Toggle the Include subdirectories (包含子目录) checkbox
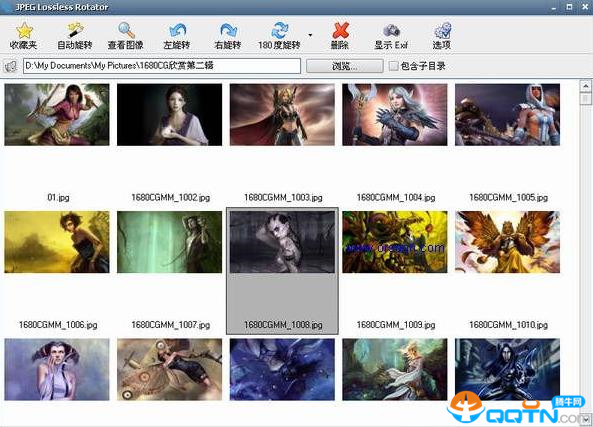593x427 pixels. (x=393, y=66)
